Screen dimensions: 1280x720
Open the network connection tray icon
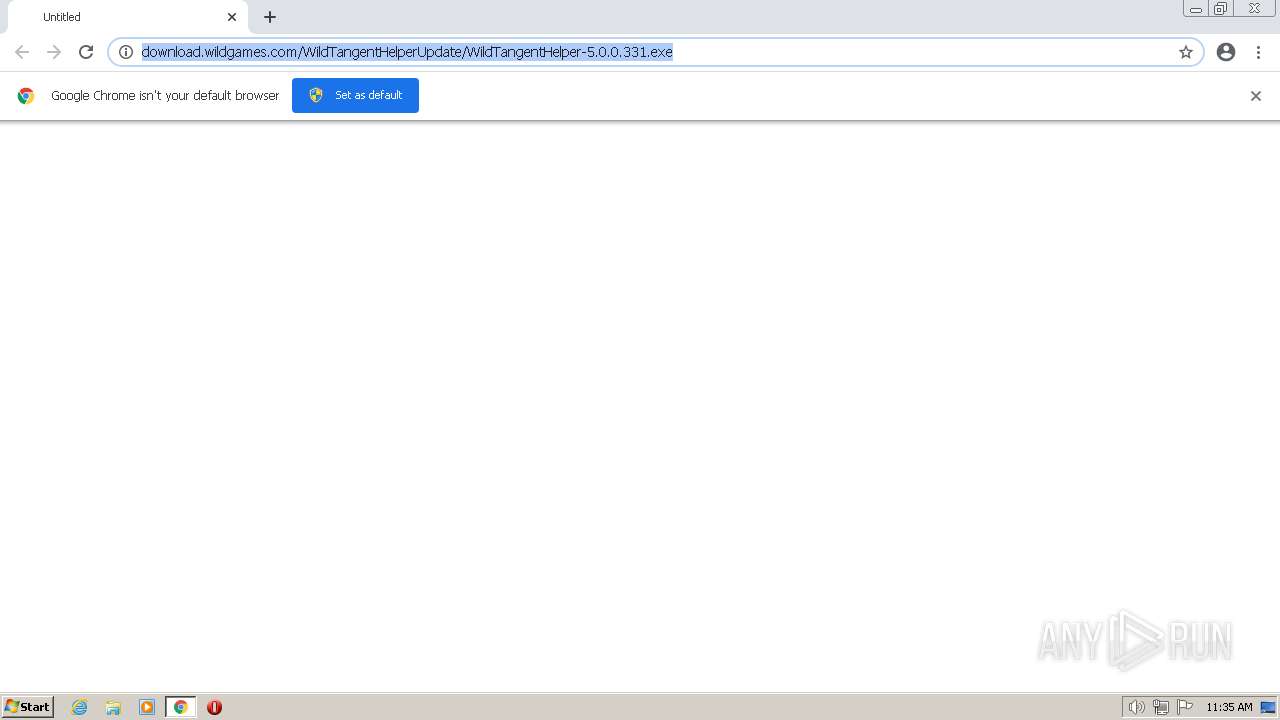[x=1161, y=707]
